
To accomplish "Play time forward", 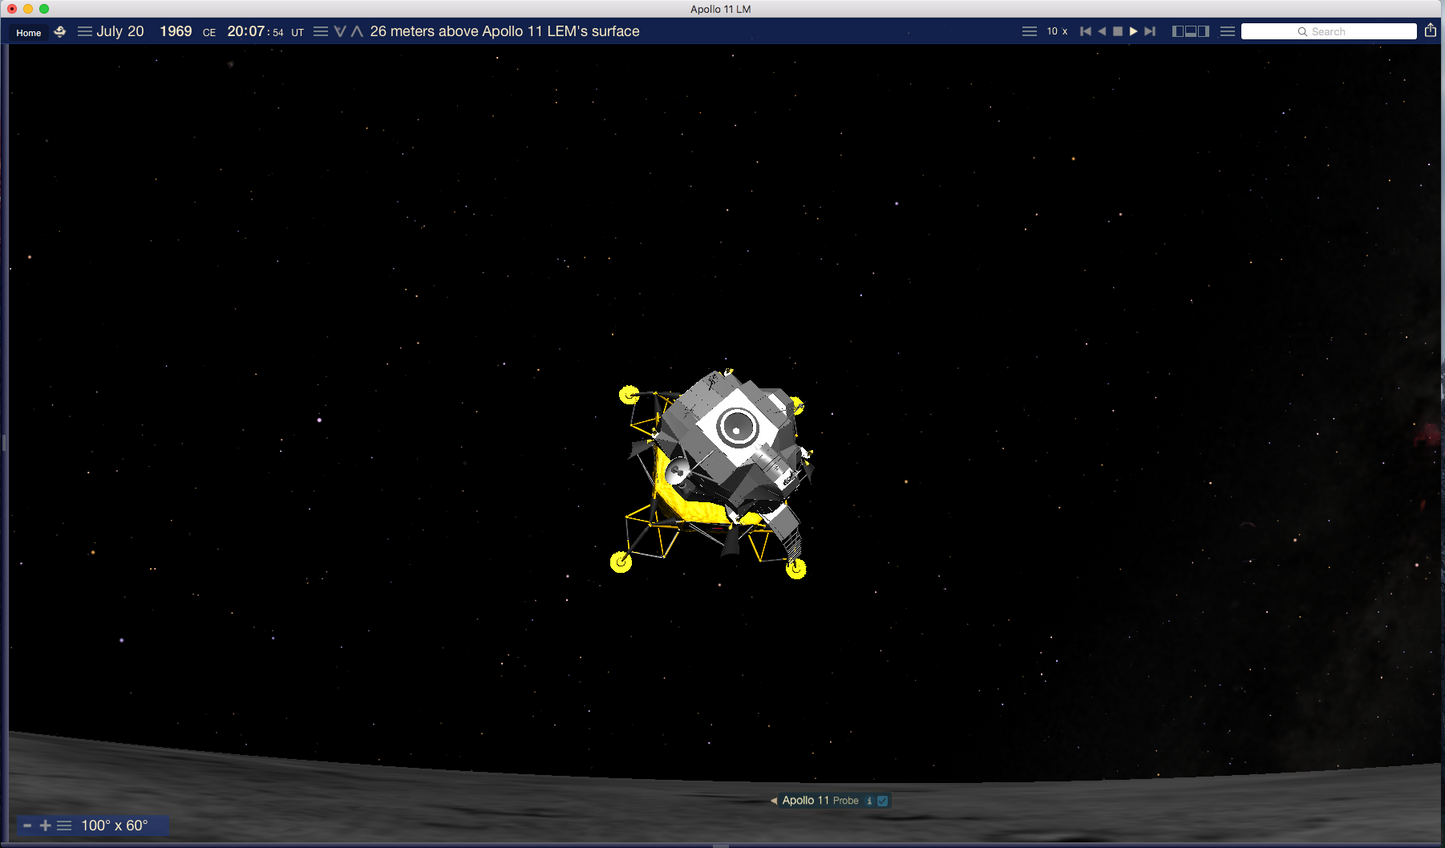I will (1133, 32).
